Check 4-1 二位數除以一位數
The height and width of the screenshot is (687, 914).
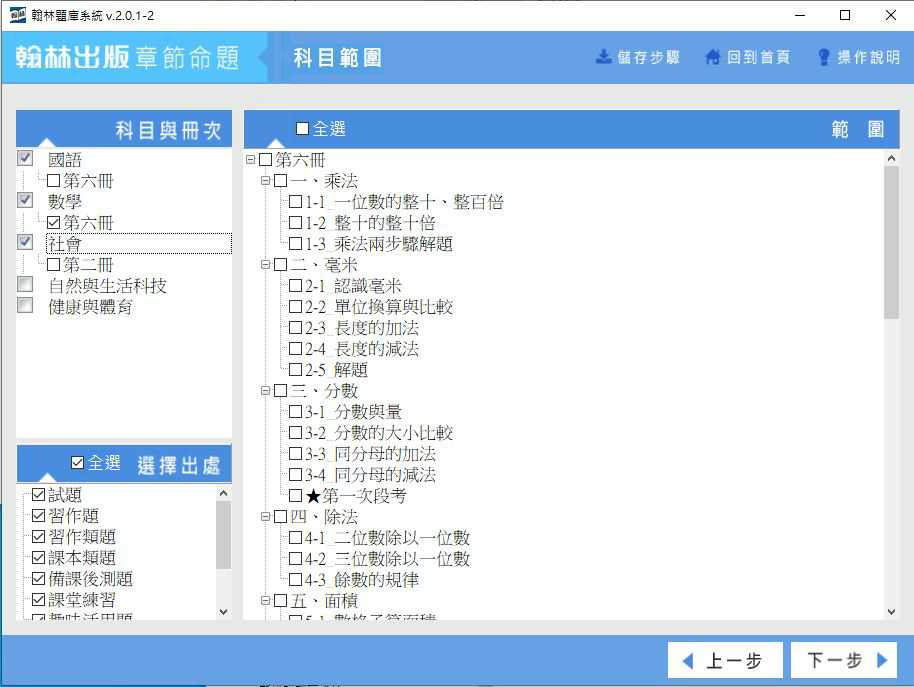click(x=296, y=537)
